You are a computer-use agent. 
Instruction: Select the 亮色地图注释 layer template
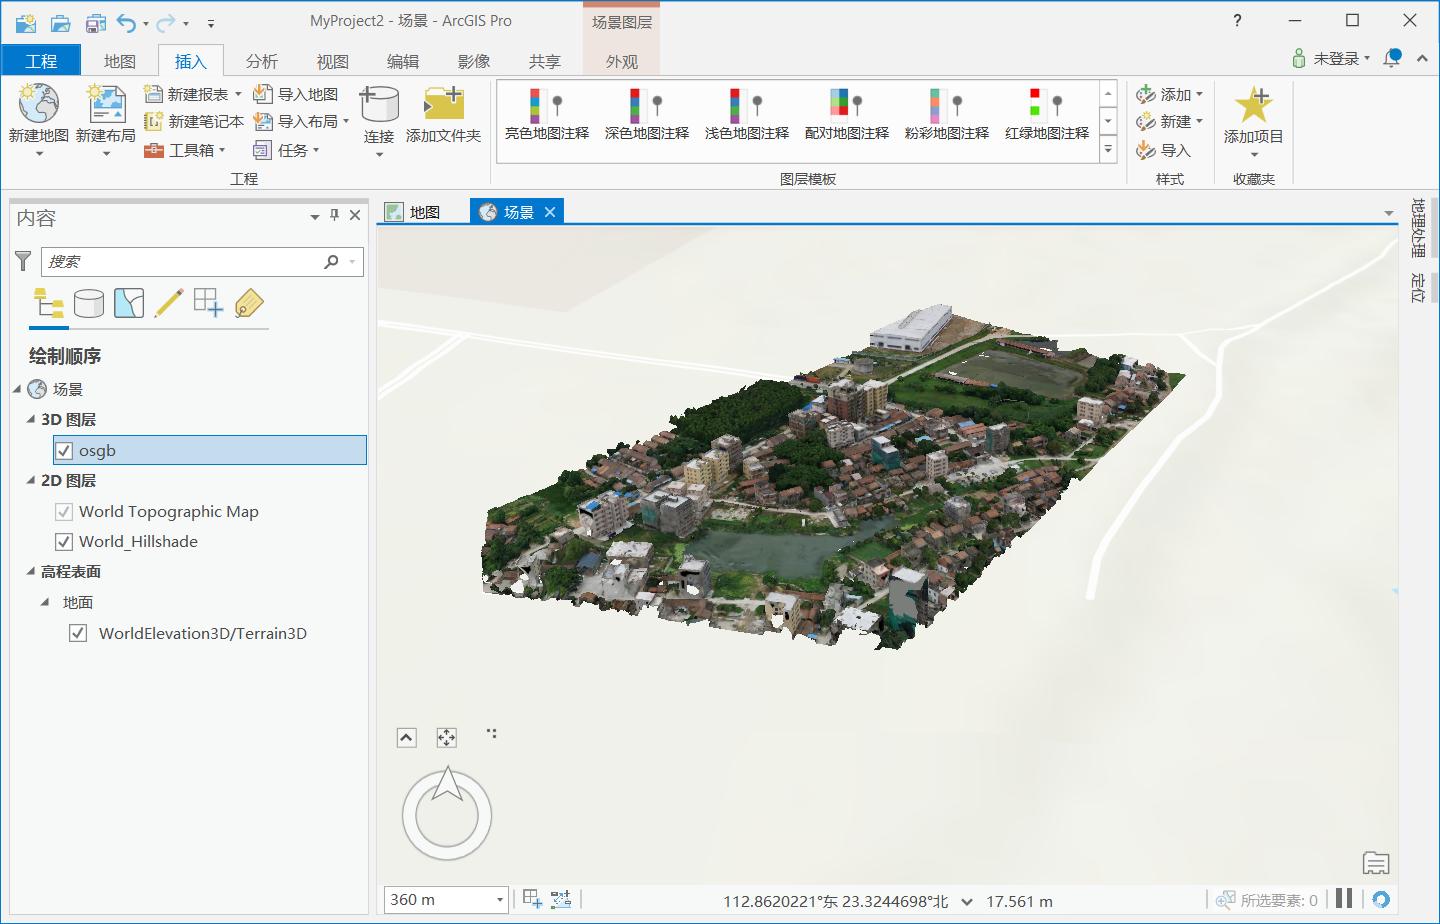[547, 113]
